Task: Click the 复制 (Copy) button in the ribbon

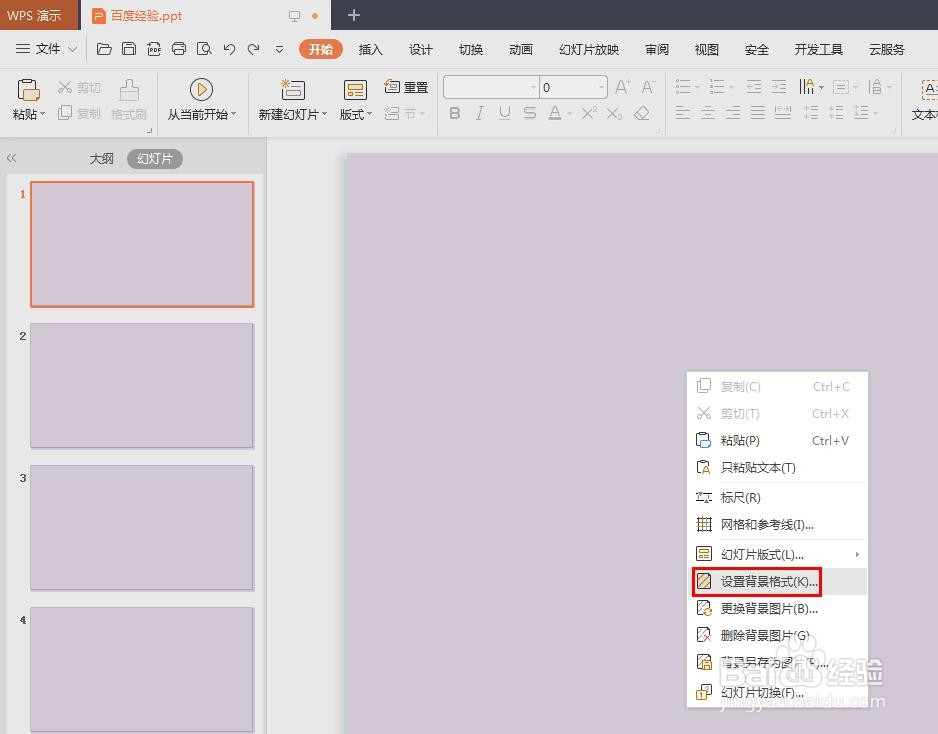Action: coord(79,112)
